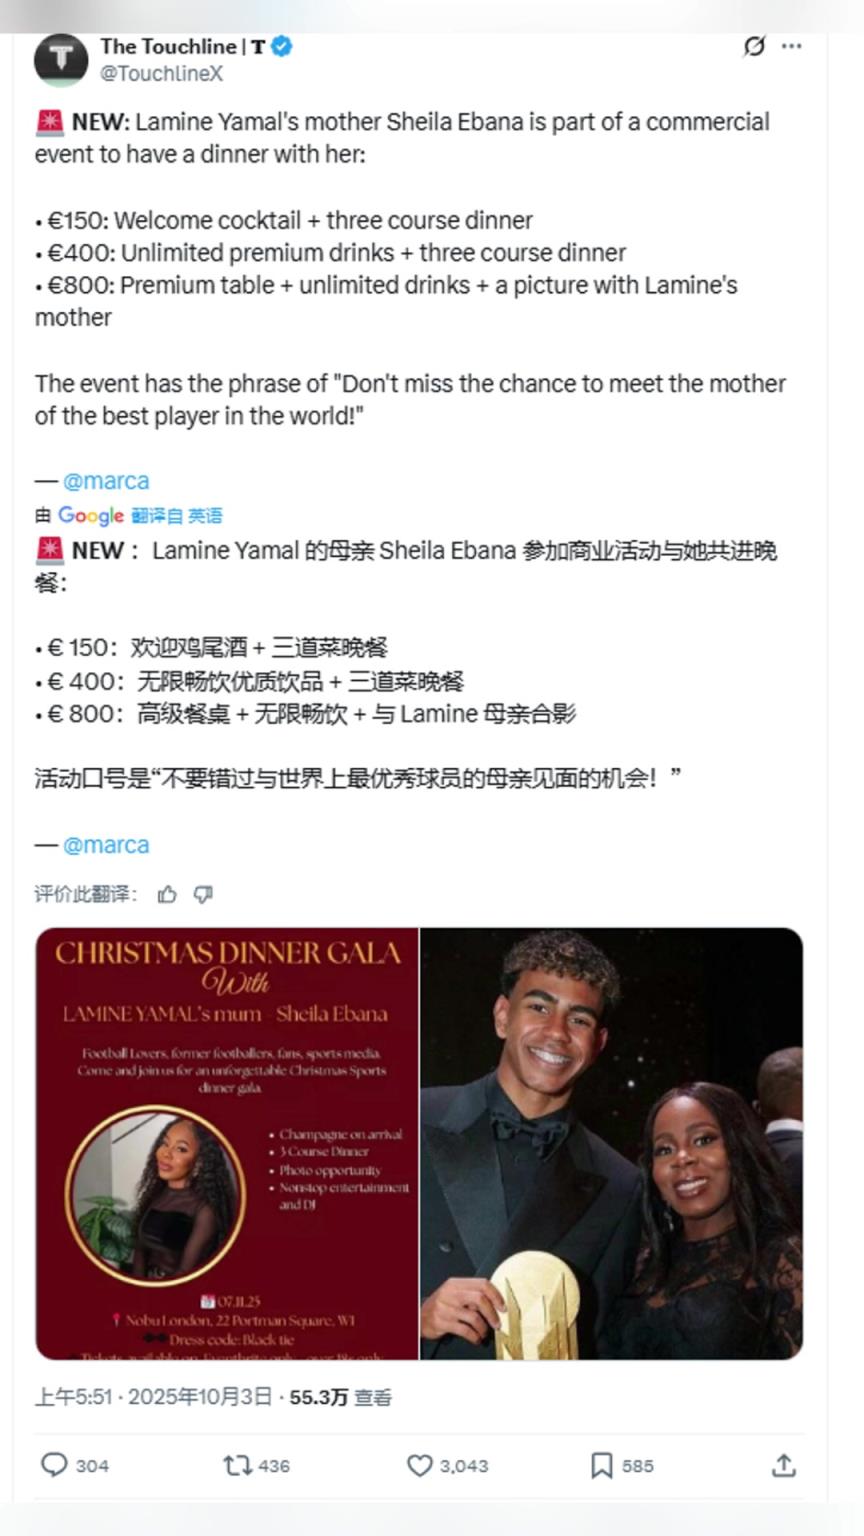Open The Touchline profile avatar
The height and width of the screenshot is (1536, 864).
(x=61, y=59)
